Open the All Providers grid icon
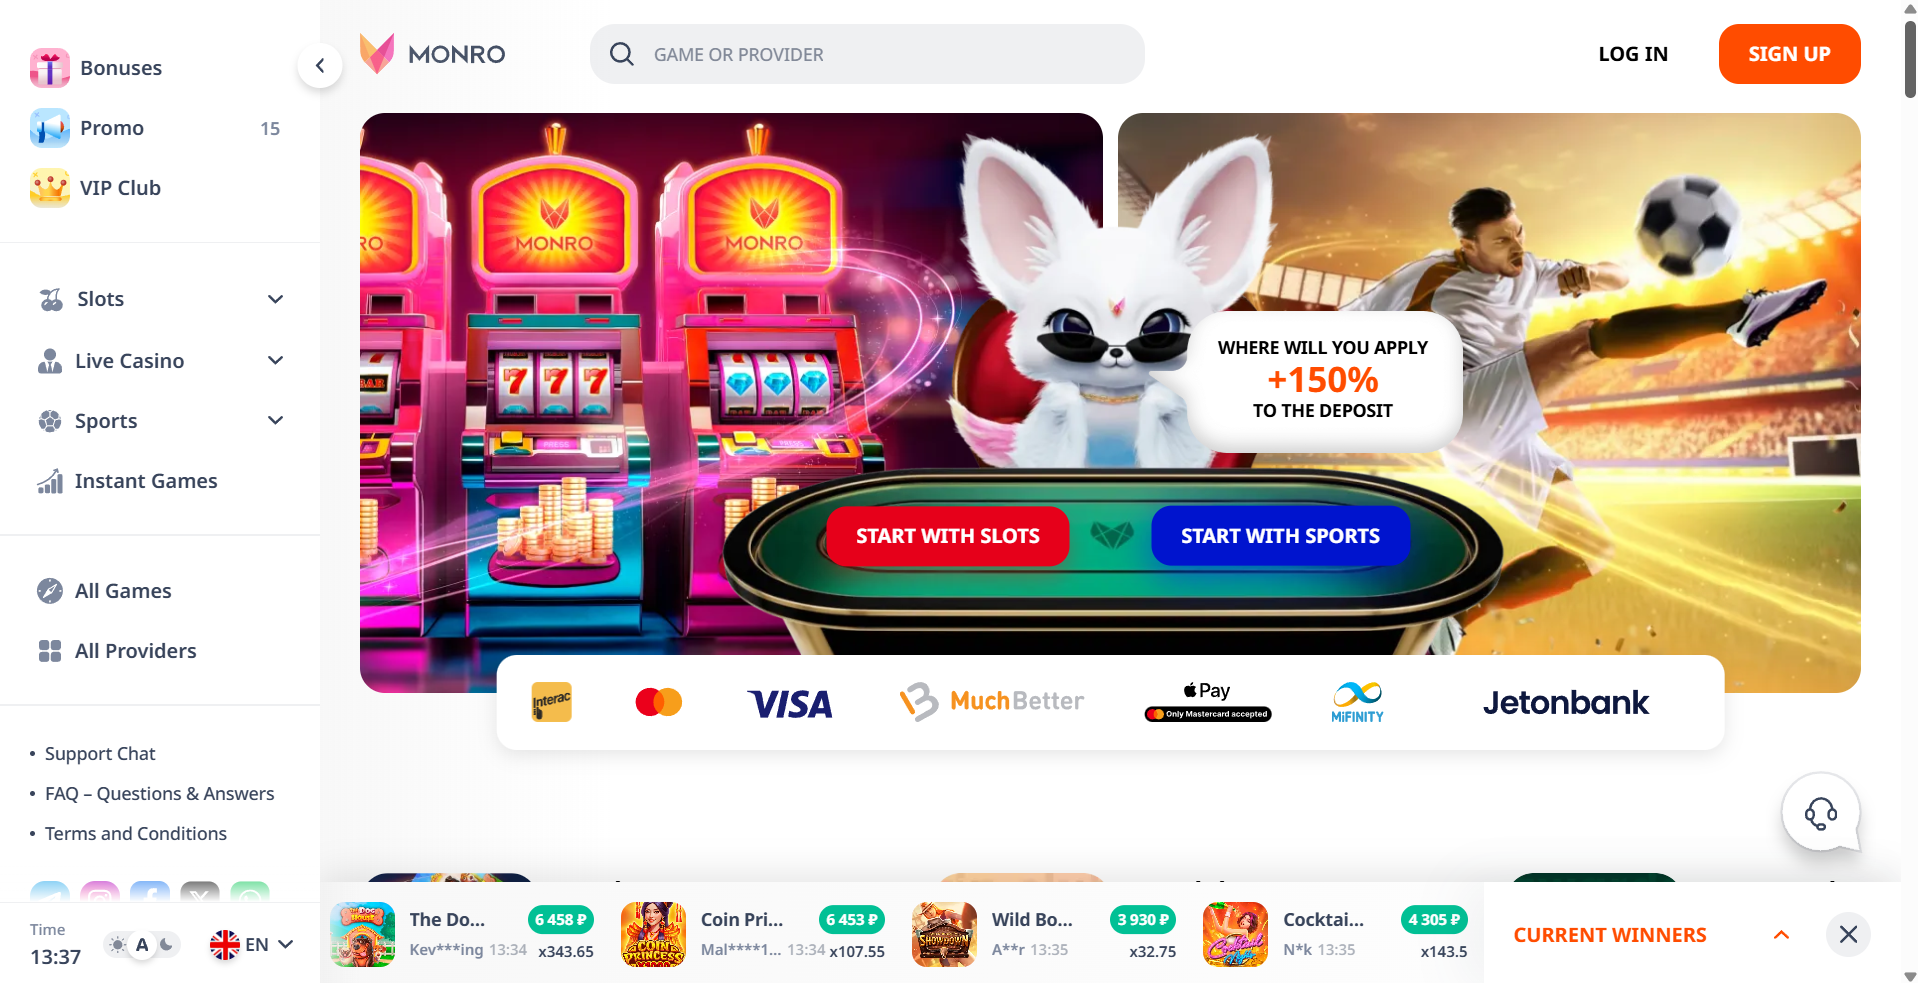The height and width of the screenshot is (983, 1918). [x=50, y=651]
